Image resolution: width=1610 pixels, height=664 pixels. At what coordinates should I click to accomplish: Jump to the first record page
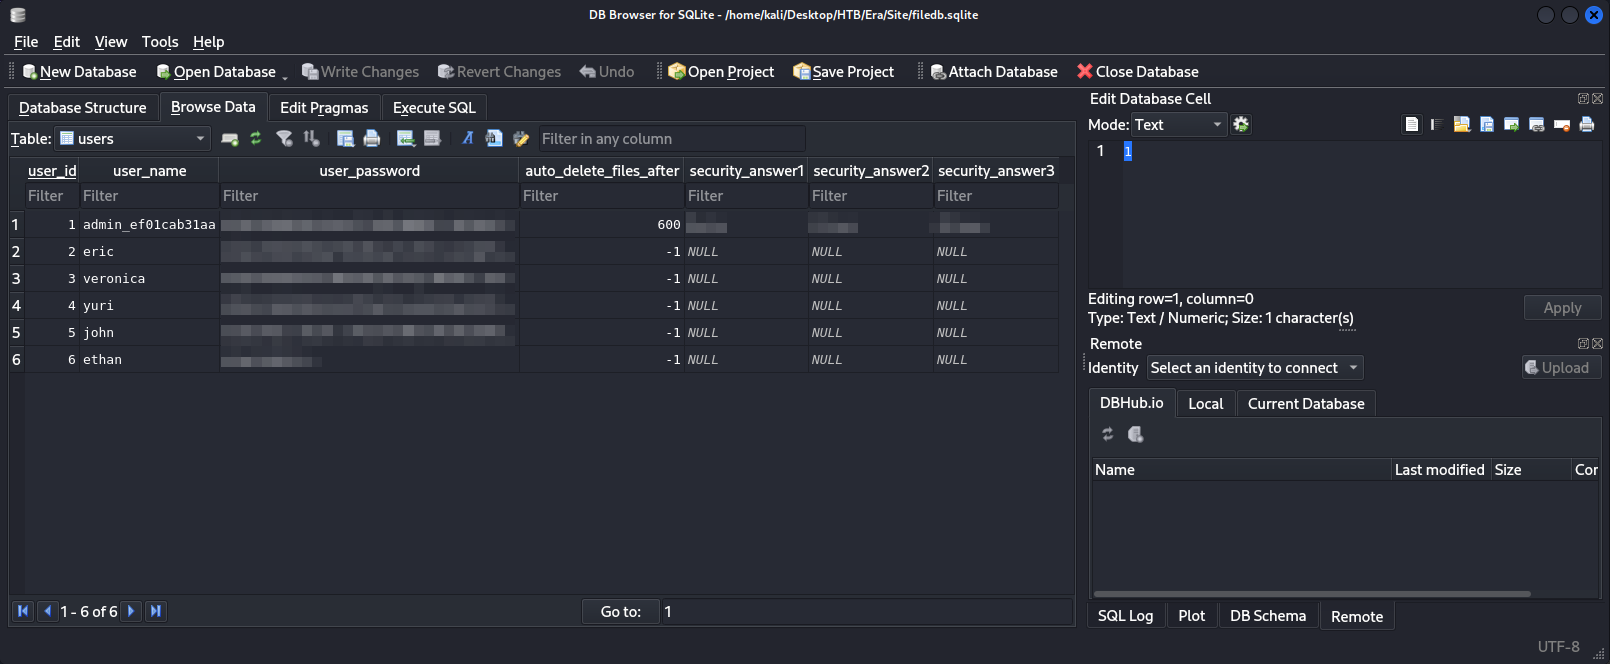click(23, 611)
